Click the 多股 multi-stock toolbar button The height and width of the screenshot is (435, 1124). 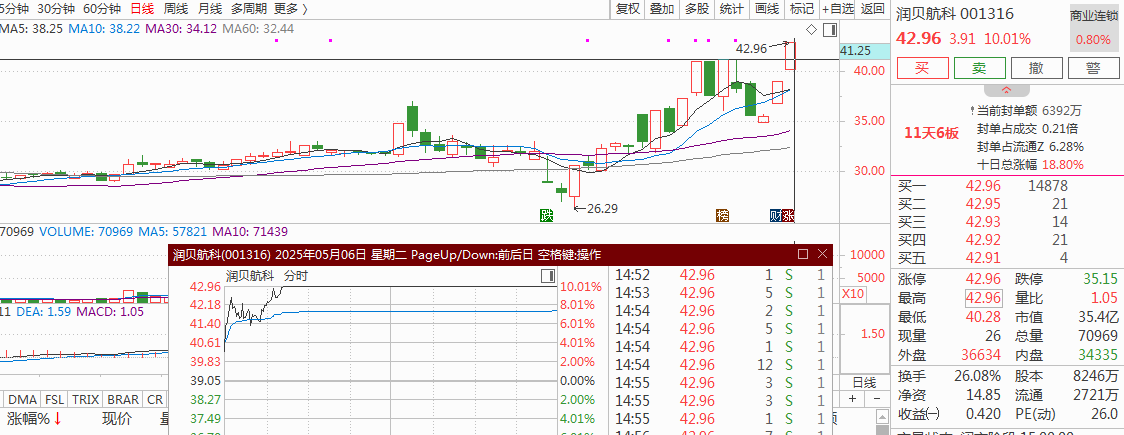click(x=697, y=9)
